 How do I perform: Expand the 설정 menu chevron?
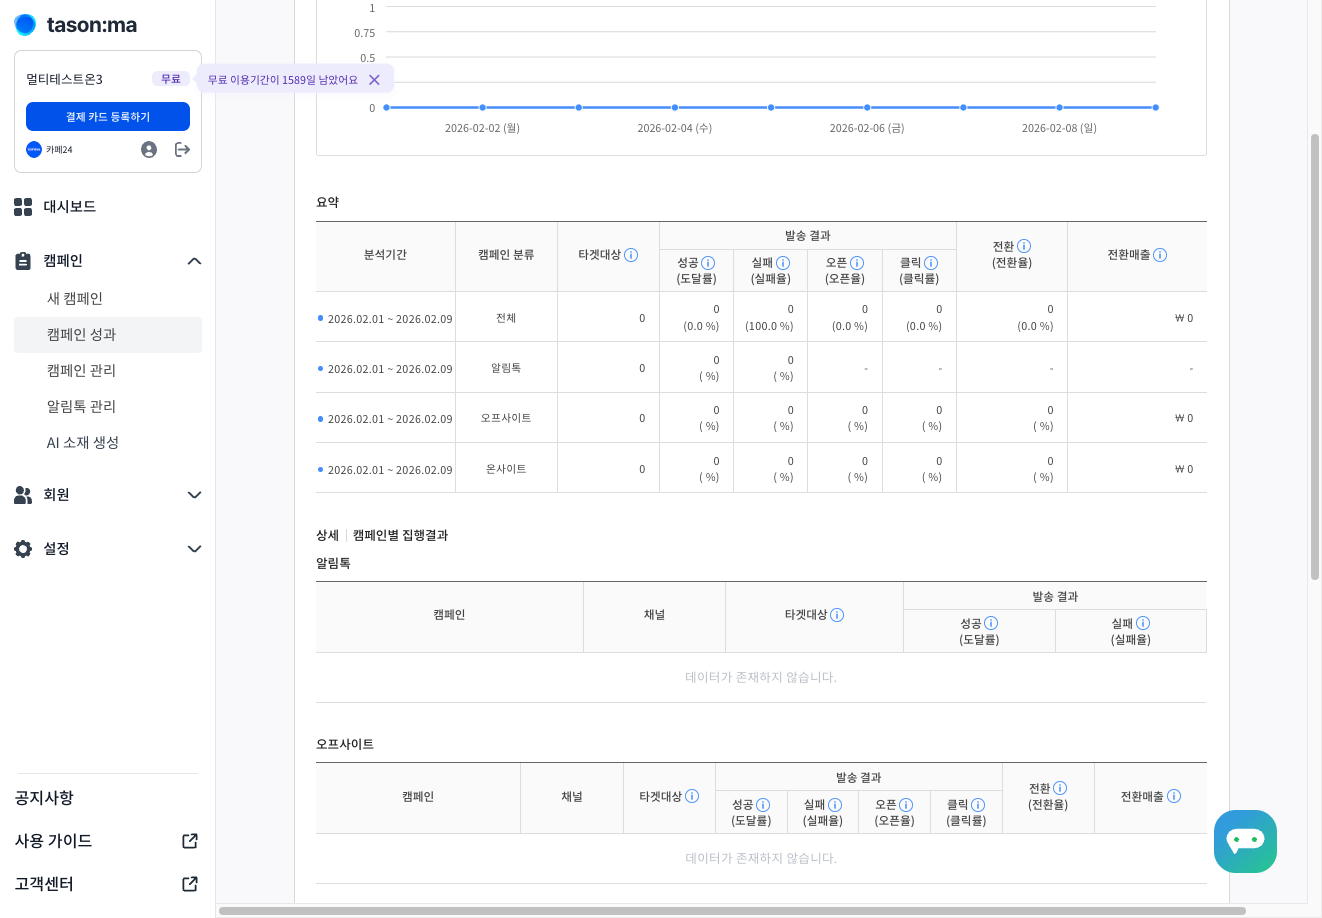[194, 549]
